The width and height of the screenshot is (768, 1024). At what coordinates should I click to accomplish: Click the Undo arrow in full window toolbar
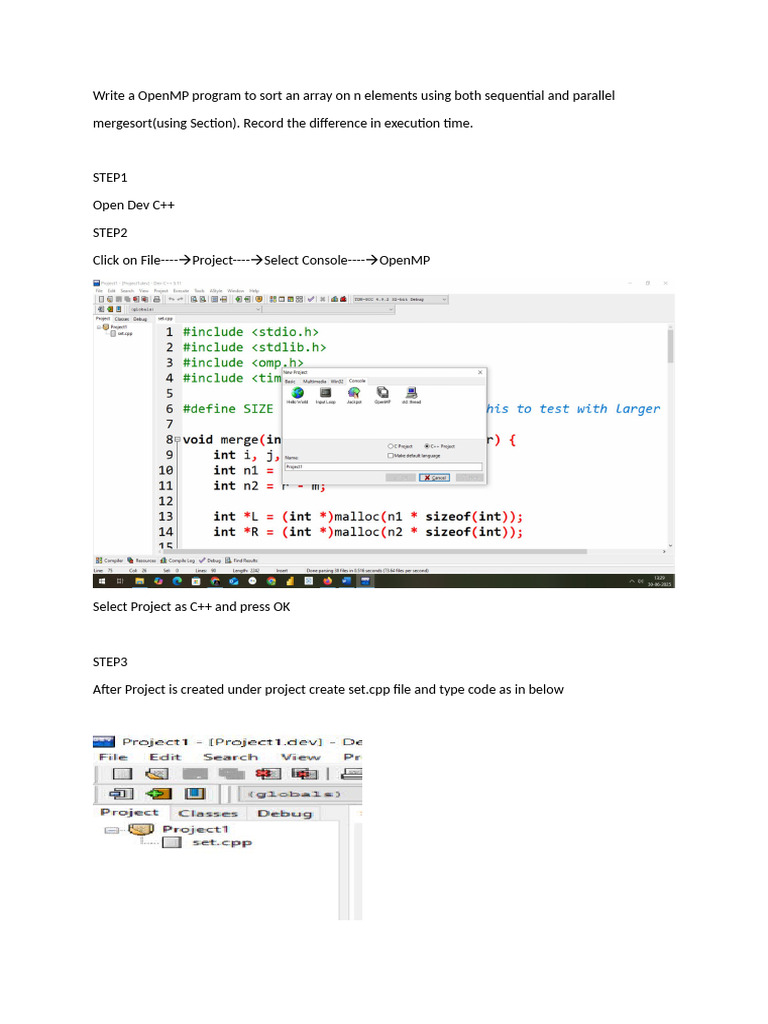(171, 299)
